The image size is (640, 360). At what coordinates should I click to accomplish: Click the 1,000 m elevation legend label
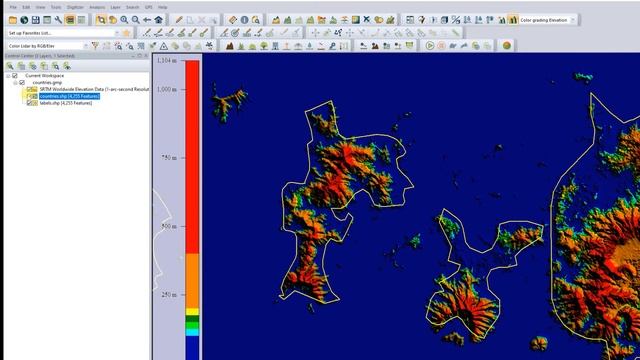pos(167,89)
